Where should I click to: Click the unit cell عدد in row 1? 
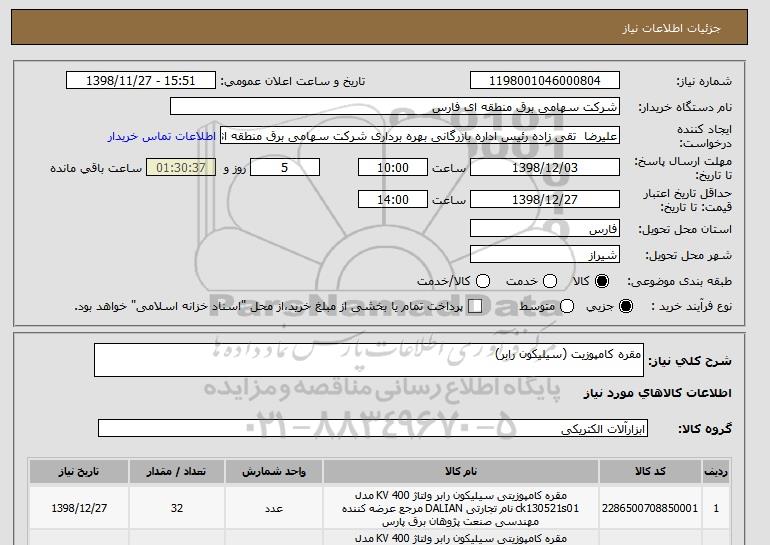point(274,508)
